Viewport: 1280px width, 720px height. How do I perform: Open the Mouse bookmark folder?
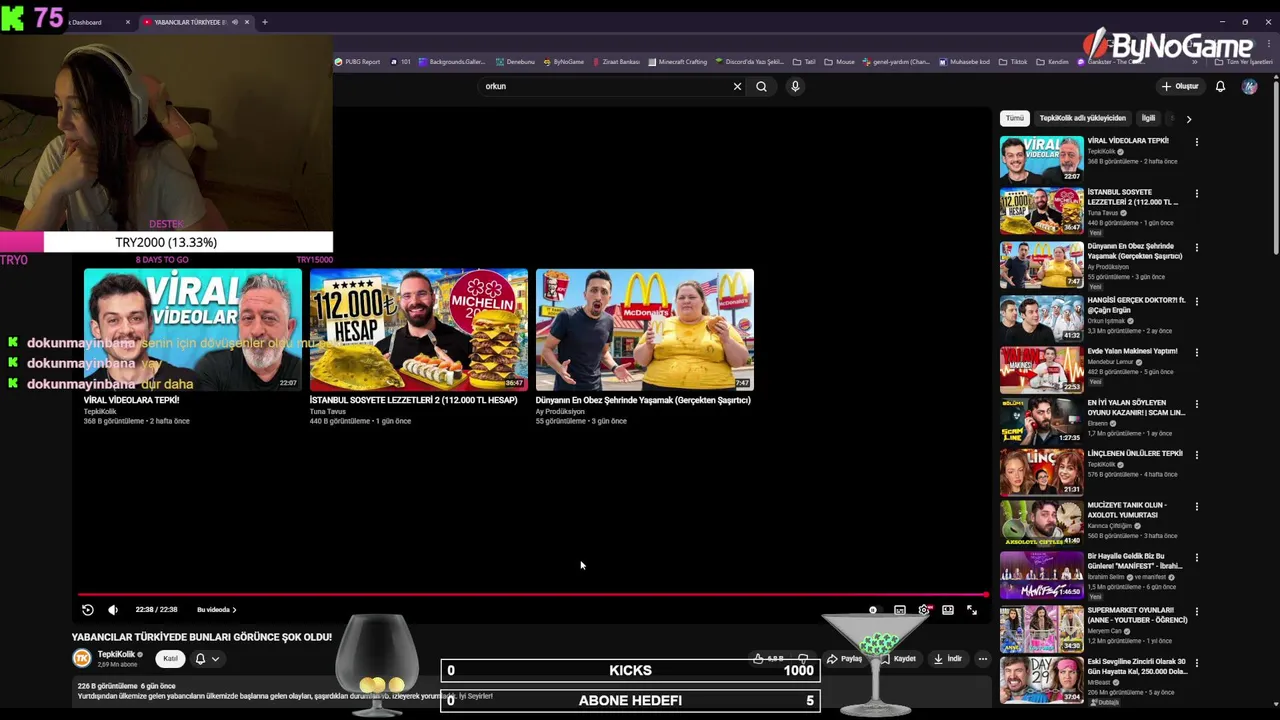tap(840, 62)
